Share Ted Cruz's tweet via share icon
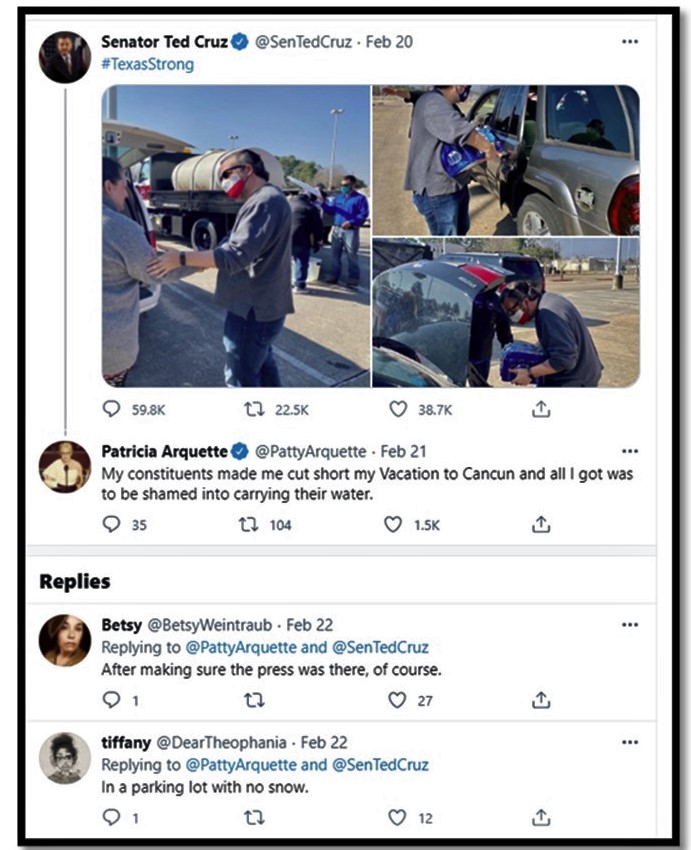The image size is (691, 850). click(x=541, y=409)
